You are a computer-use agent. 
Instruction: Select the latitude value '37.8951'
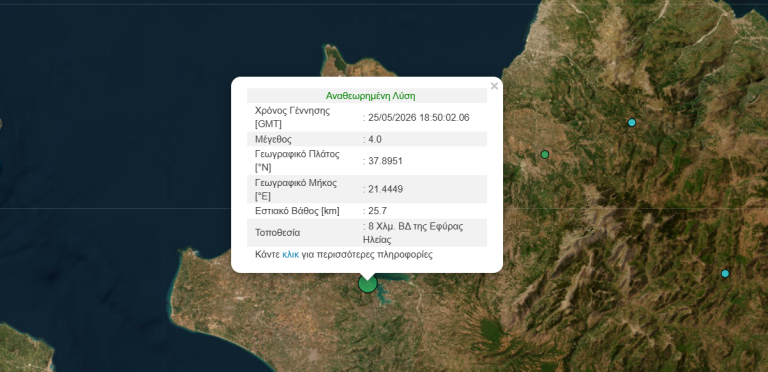pyautogui.click(x=385, y=161)
